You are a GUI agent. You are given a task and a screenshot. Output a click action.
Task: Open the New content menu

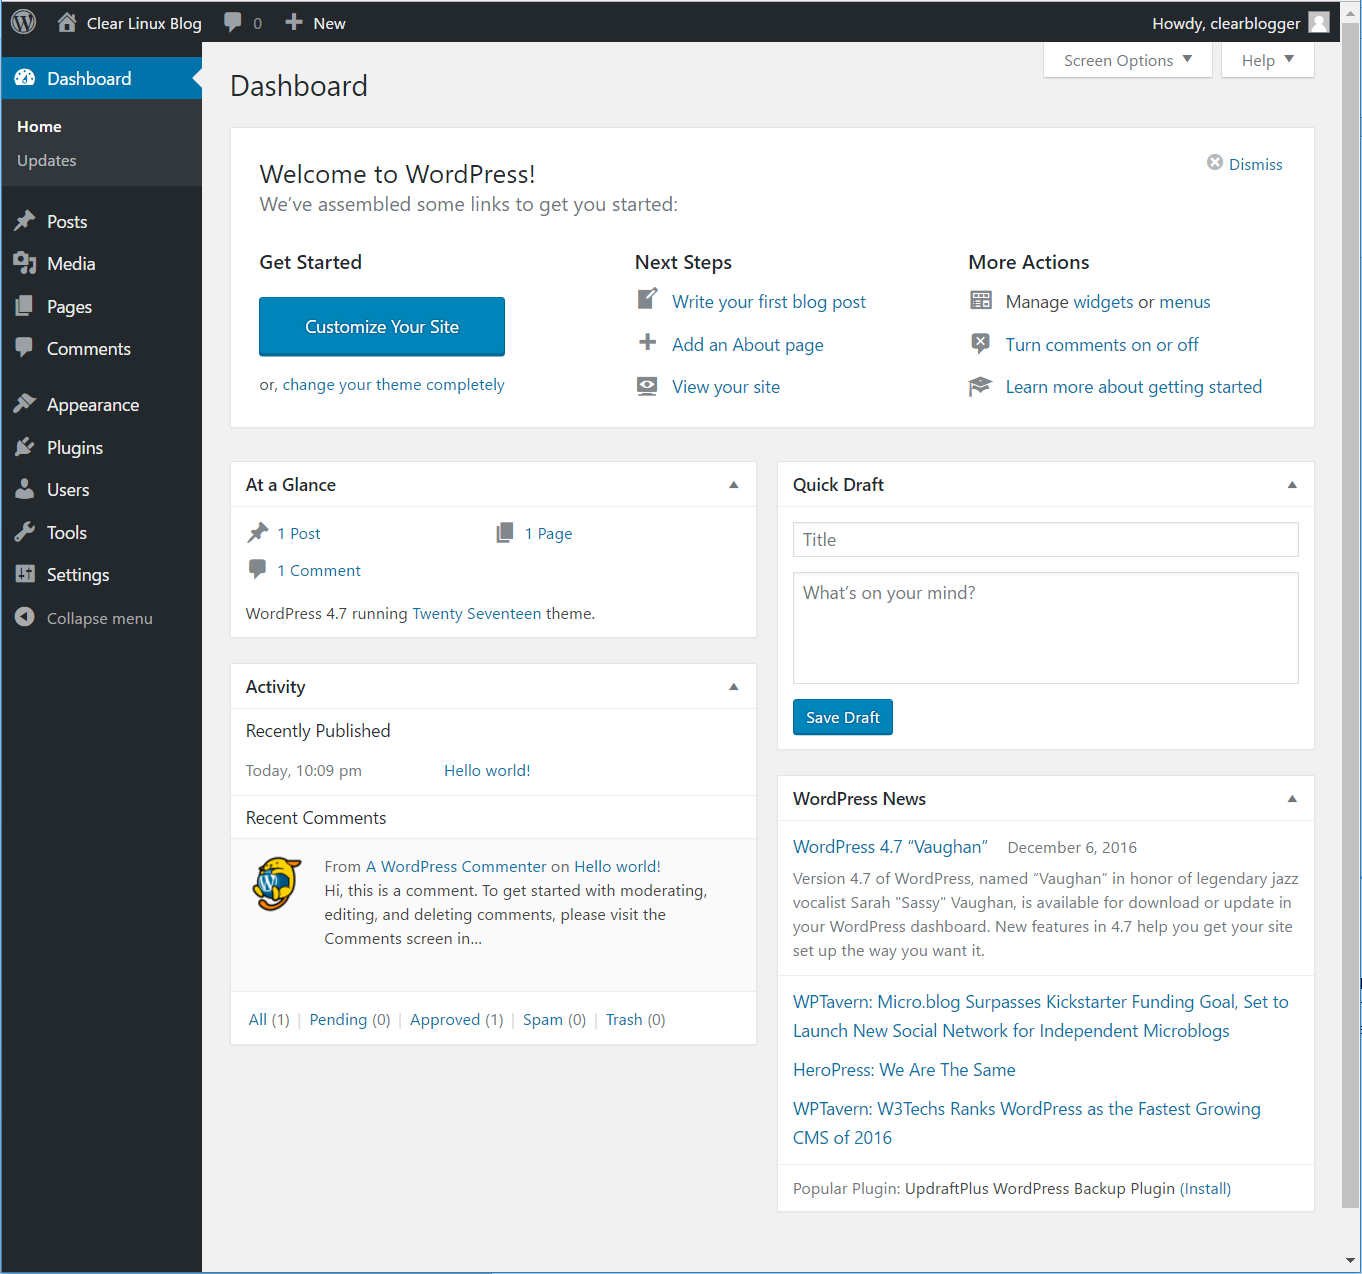[315, 23]
